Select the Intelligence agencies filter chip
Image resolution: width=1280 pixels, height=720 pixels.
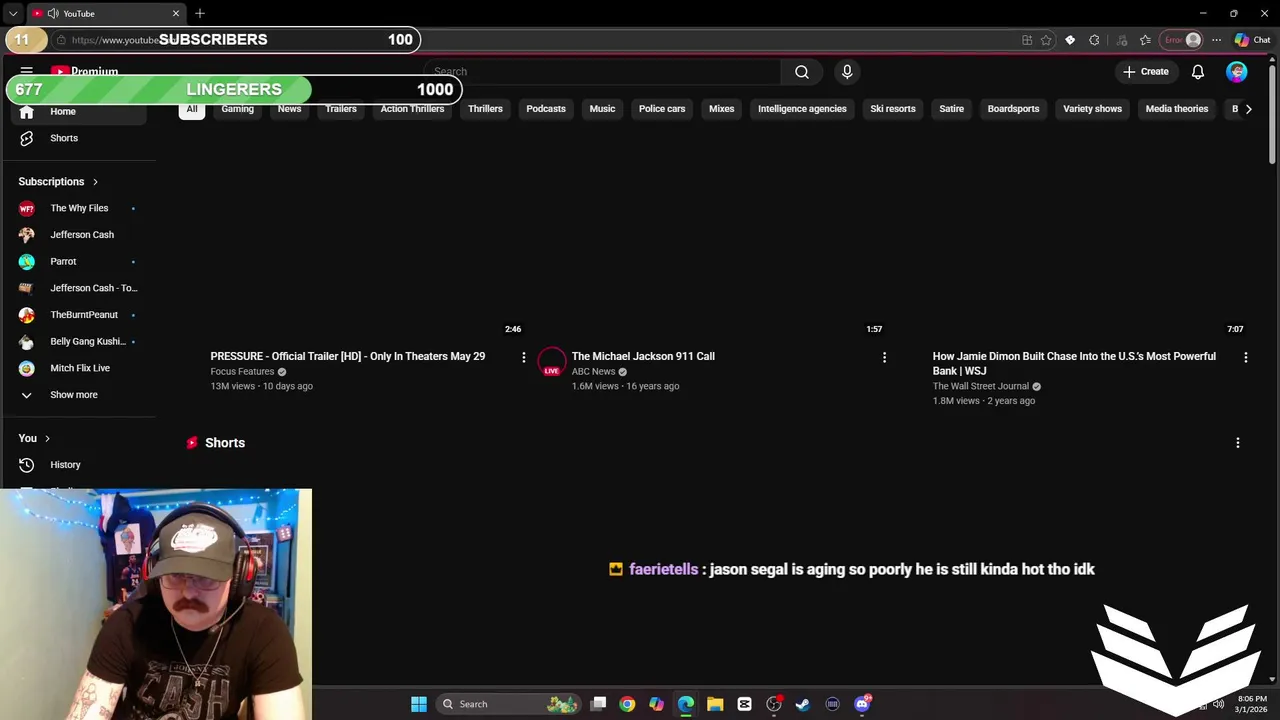coord(802,109)
